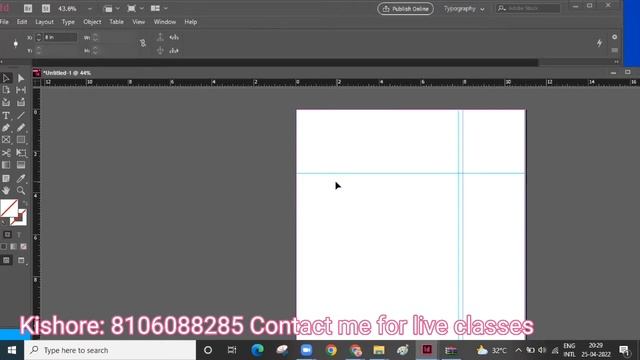Select the Content Collector tool
Image resolution: width=640 pixels, height=360 pixels.
coord(6,102)
